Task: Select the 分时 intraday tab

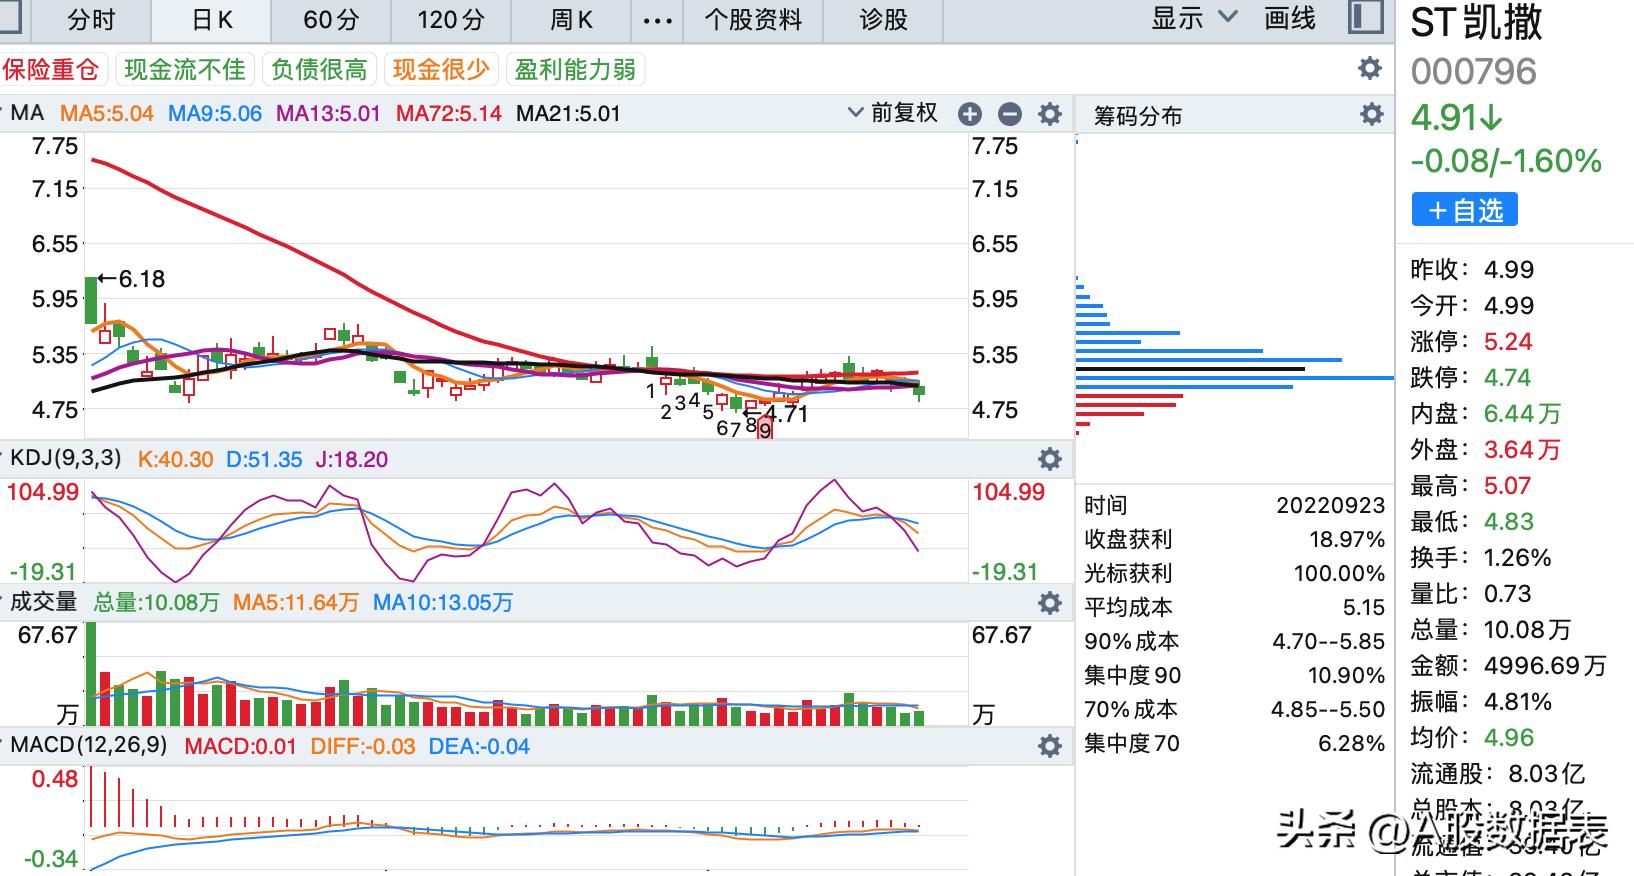Action: click(91, 20)
